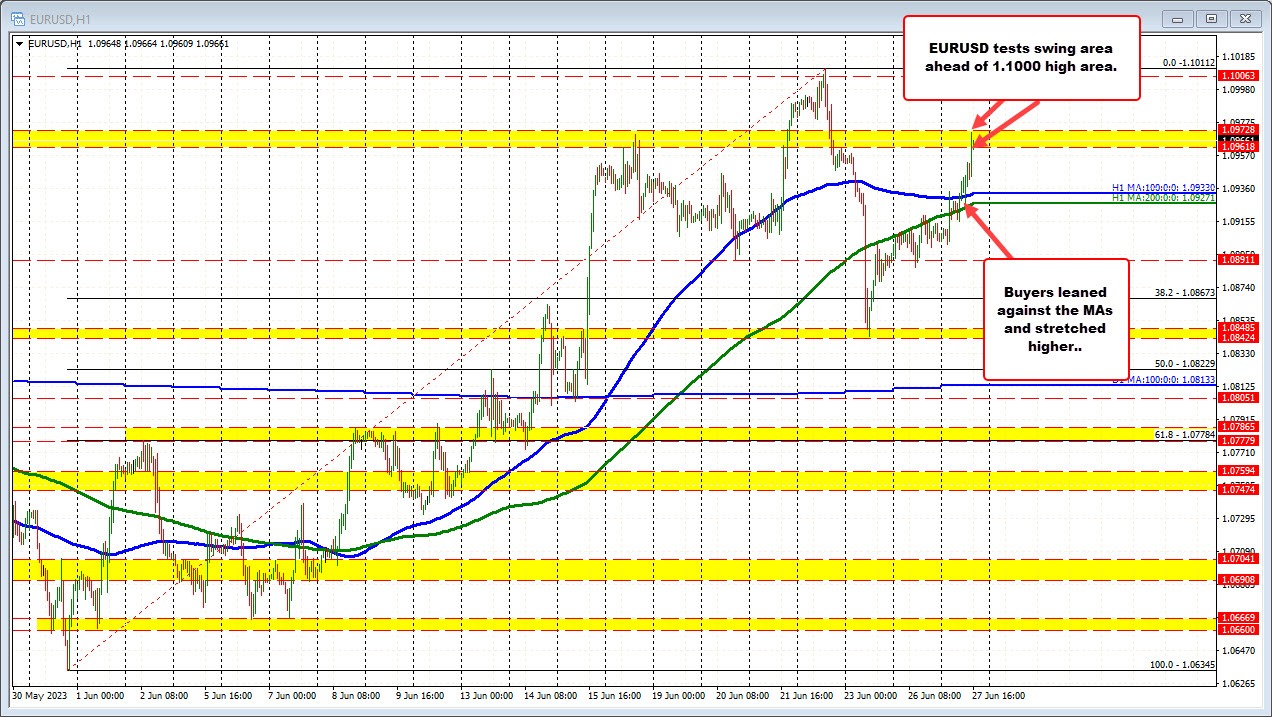This screenshot has width=1272, height=717.
Task: Click the restore window button
Action: click(1211, 18)
